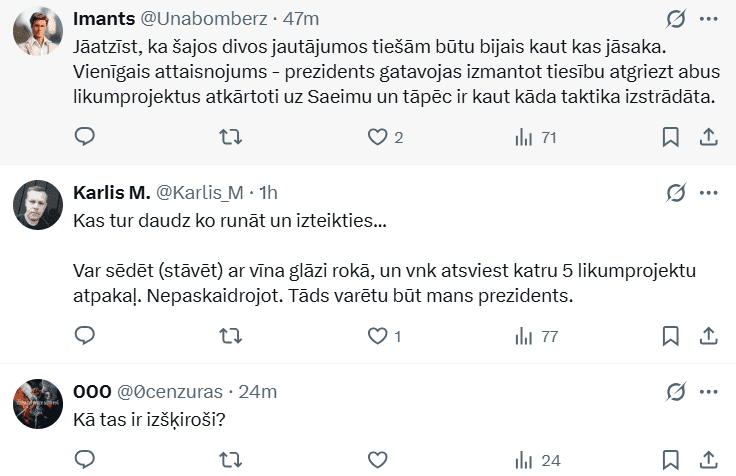
Task: Open Imants profile name link
Action: [104, 19]
